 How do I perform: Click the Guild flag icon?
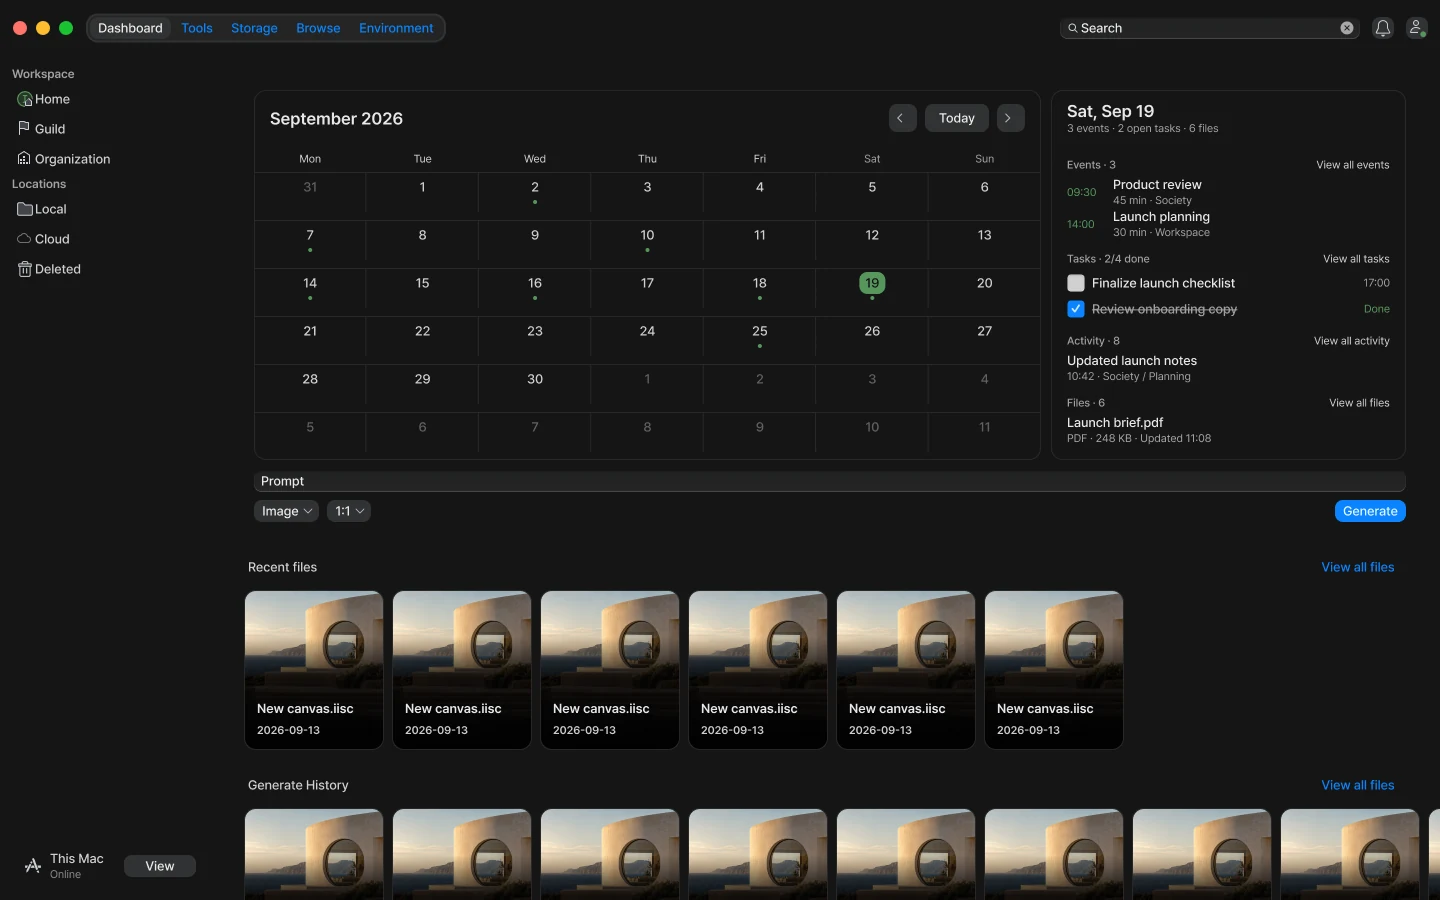(x=24, y=128)
